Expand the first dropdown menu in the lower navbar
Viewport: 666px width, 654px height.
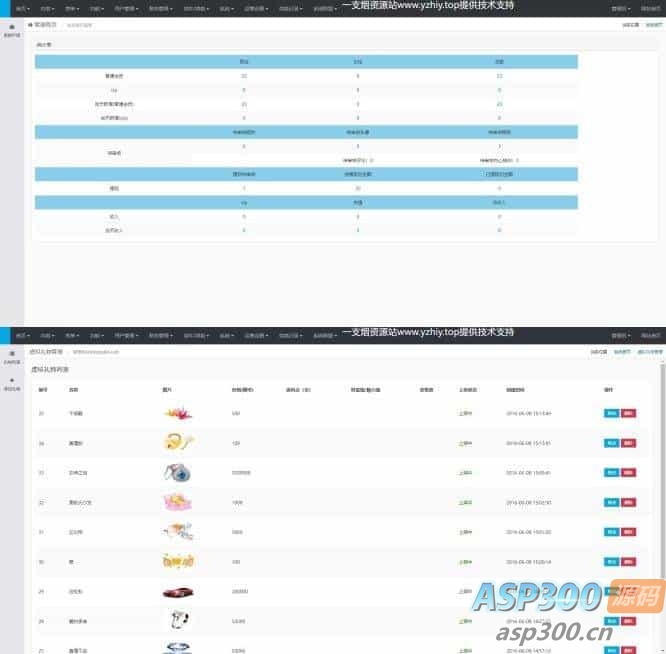click(23, 335)
